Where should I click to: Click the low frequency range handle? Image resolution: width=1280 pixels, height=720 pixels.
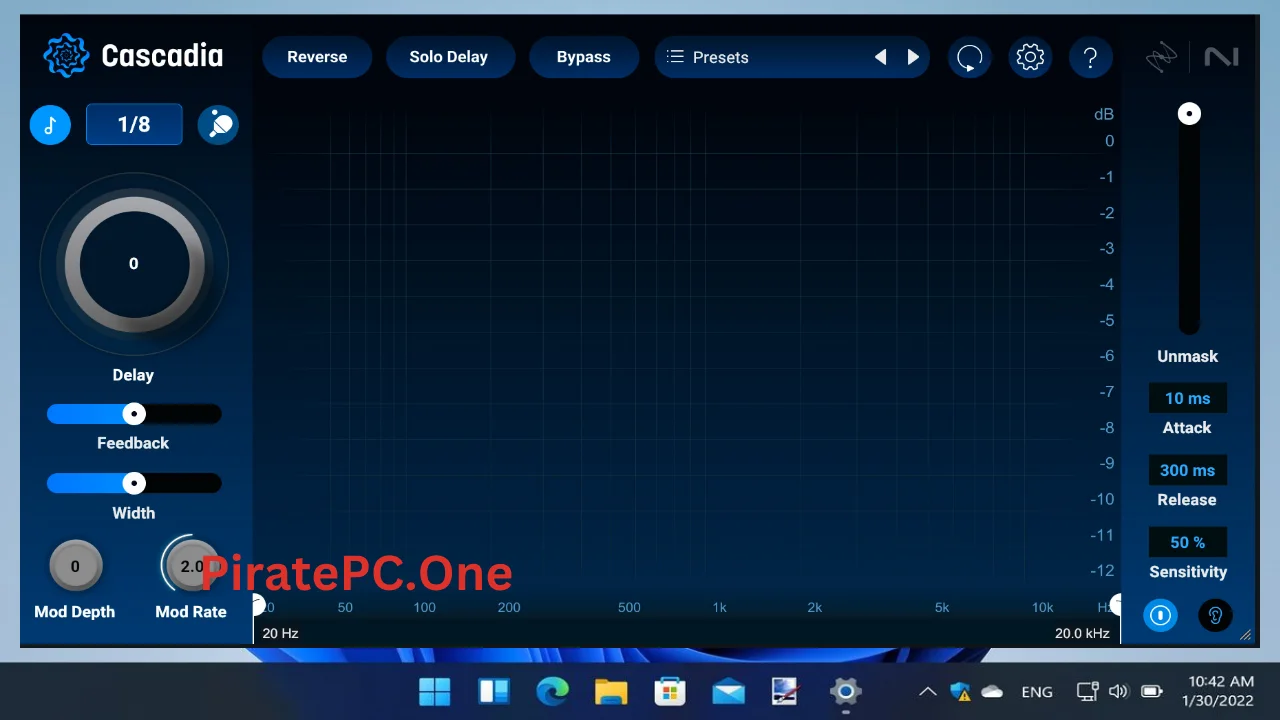pyautogui.click(x=257, y=605)
